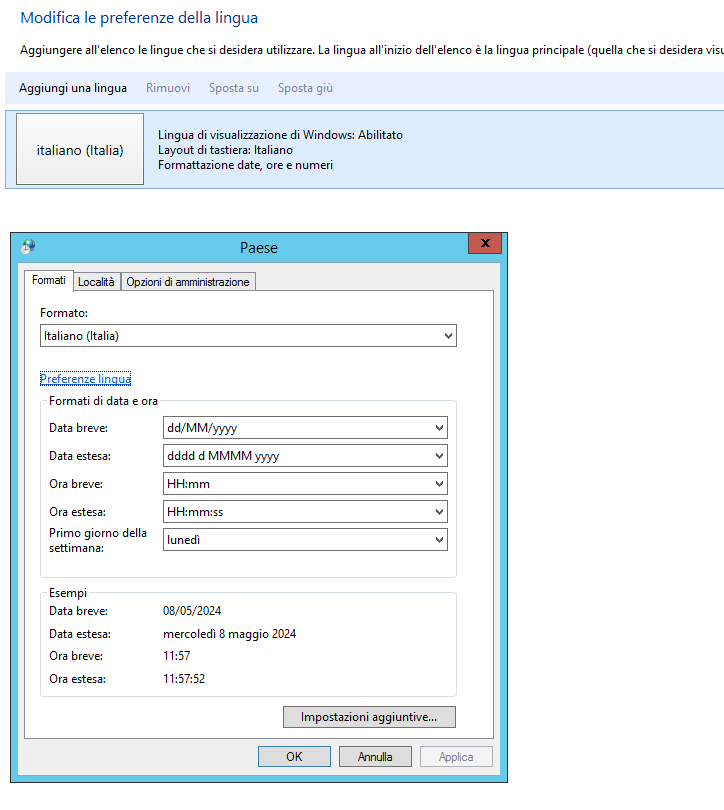This screenshot has width=724, height=810.
Task: Switch to the Formati tab
Action: click(49, 281)
